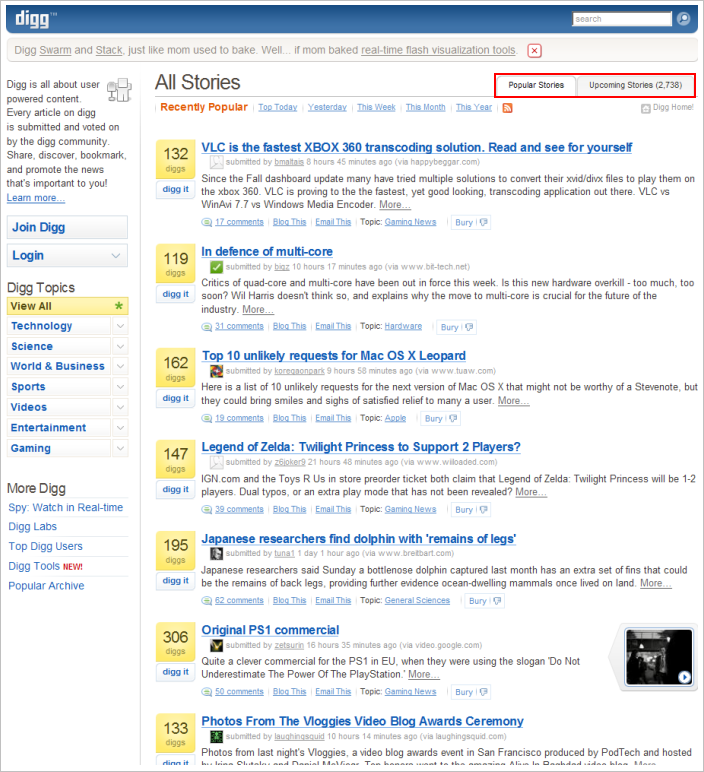Select This Month filter
Screen dimensions: 704x772
[x=425, y=107]
